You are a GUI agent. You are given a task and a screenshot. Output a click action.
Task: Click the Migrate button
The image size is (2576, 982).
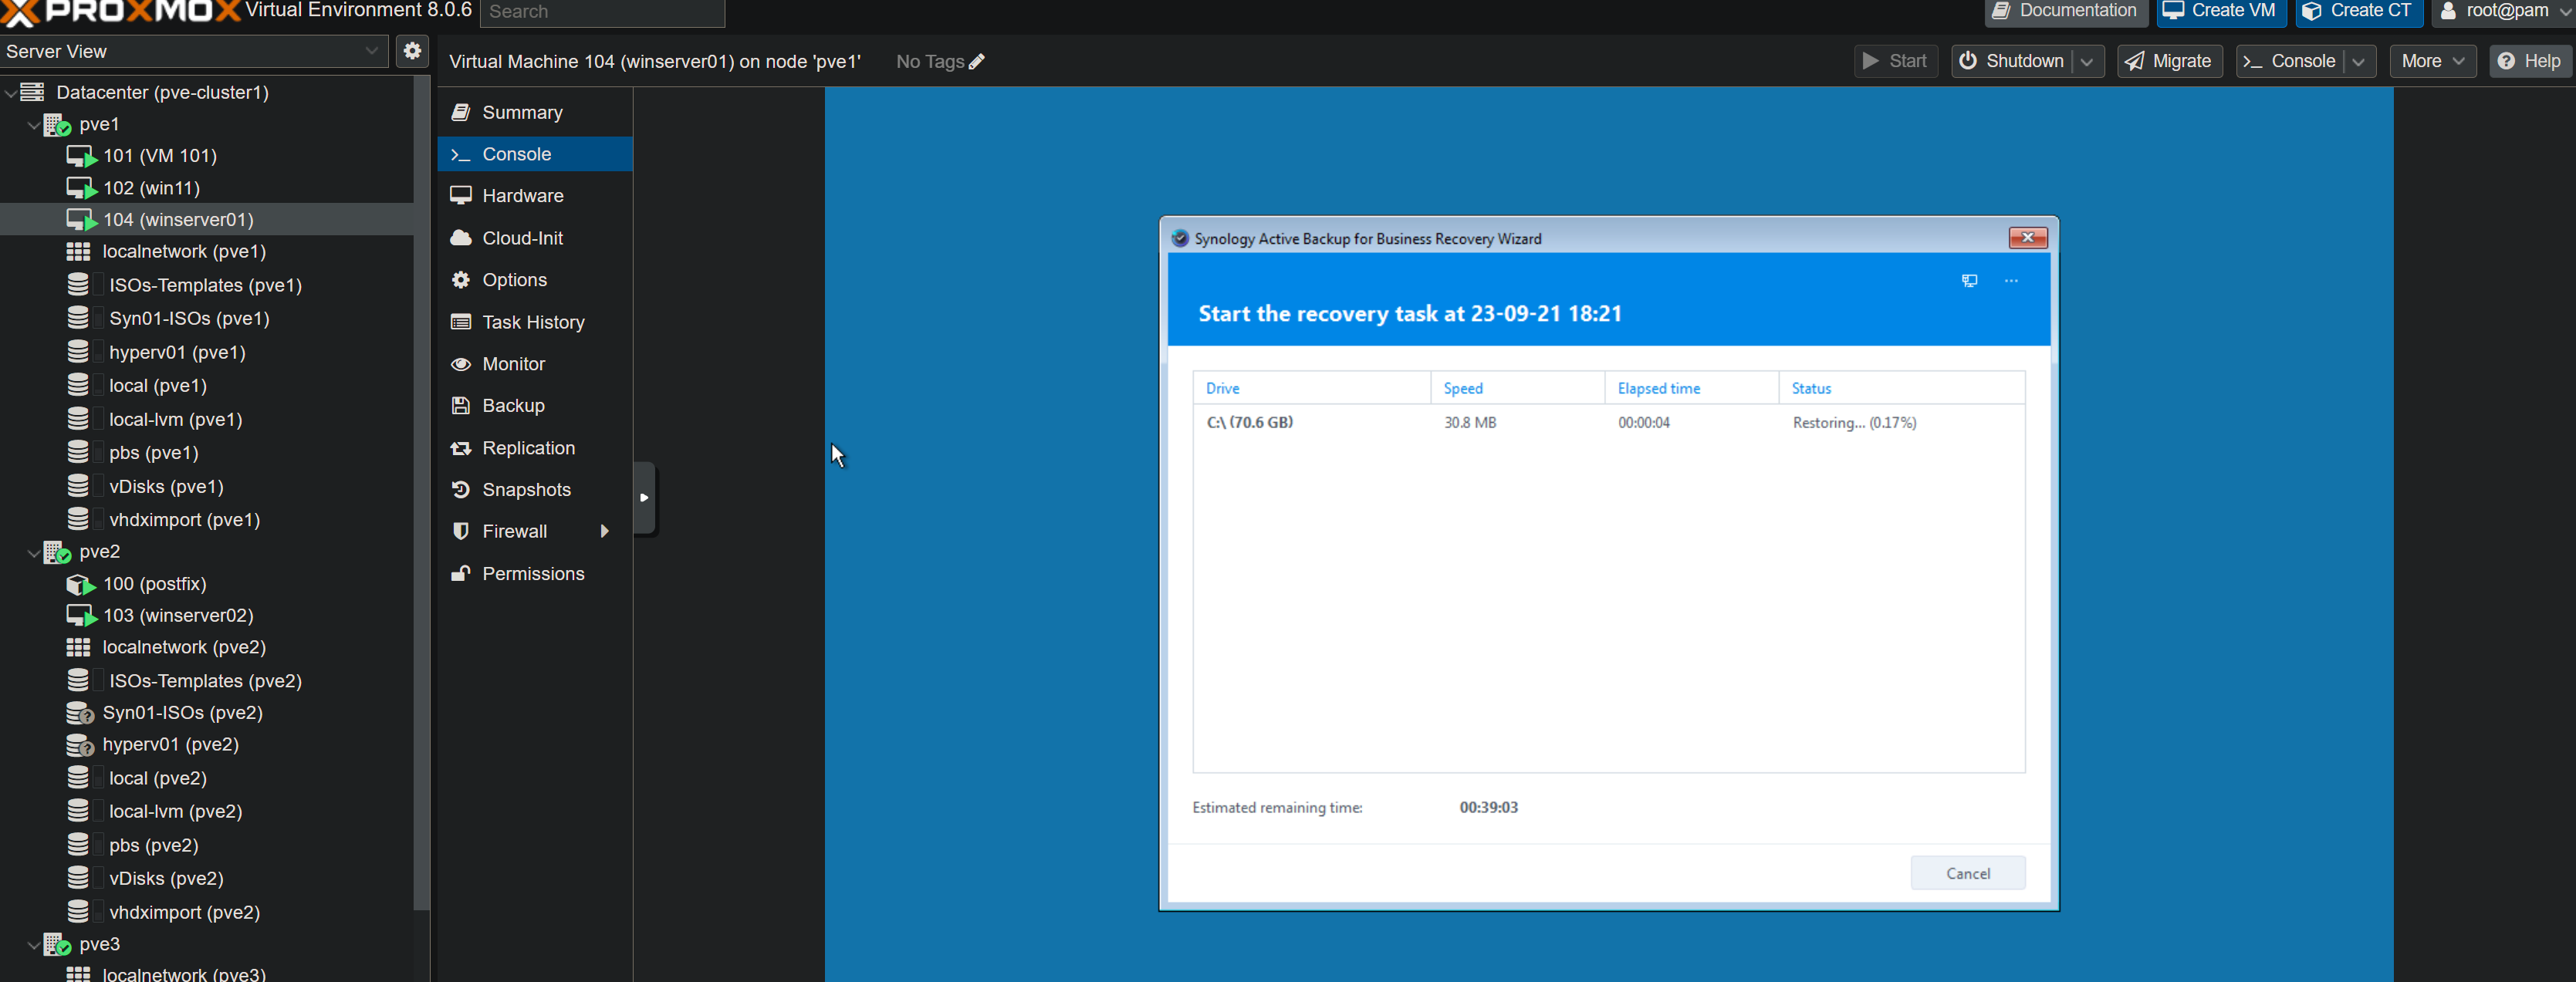tap(2169, 61)
